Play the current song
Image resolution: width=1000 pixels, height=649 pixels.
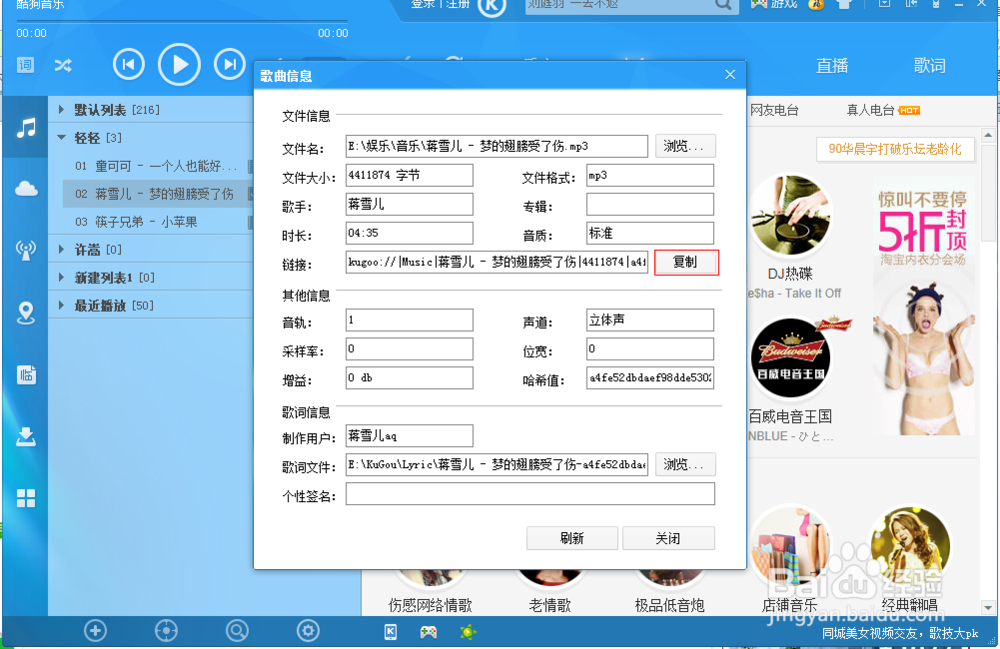pyautogui.click(x=179, y=64)
